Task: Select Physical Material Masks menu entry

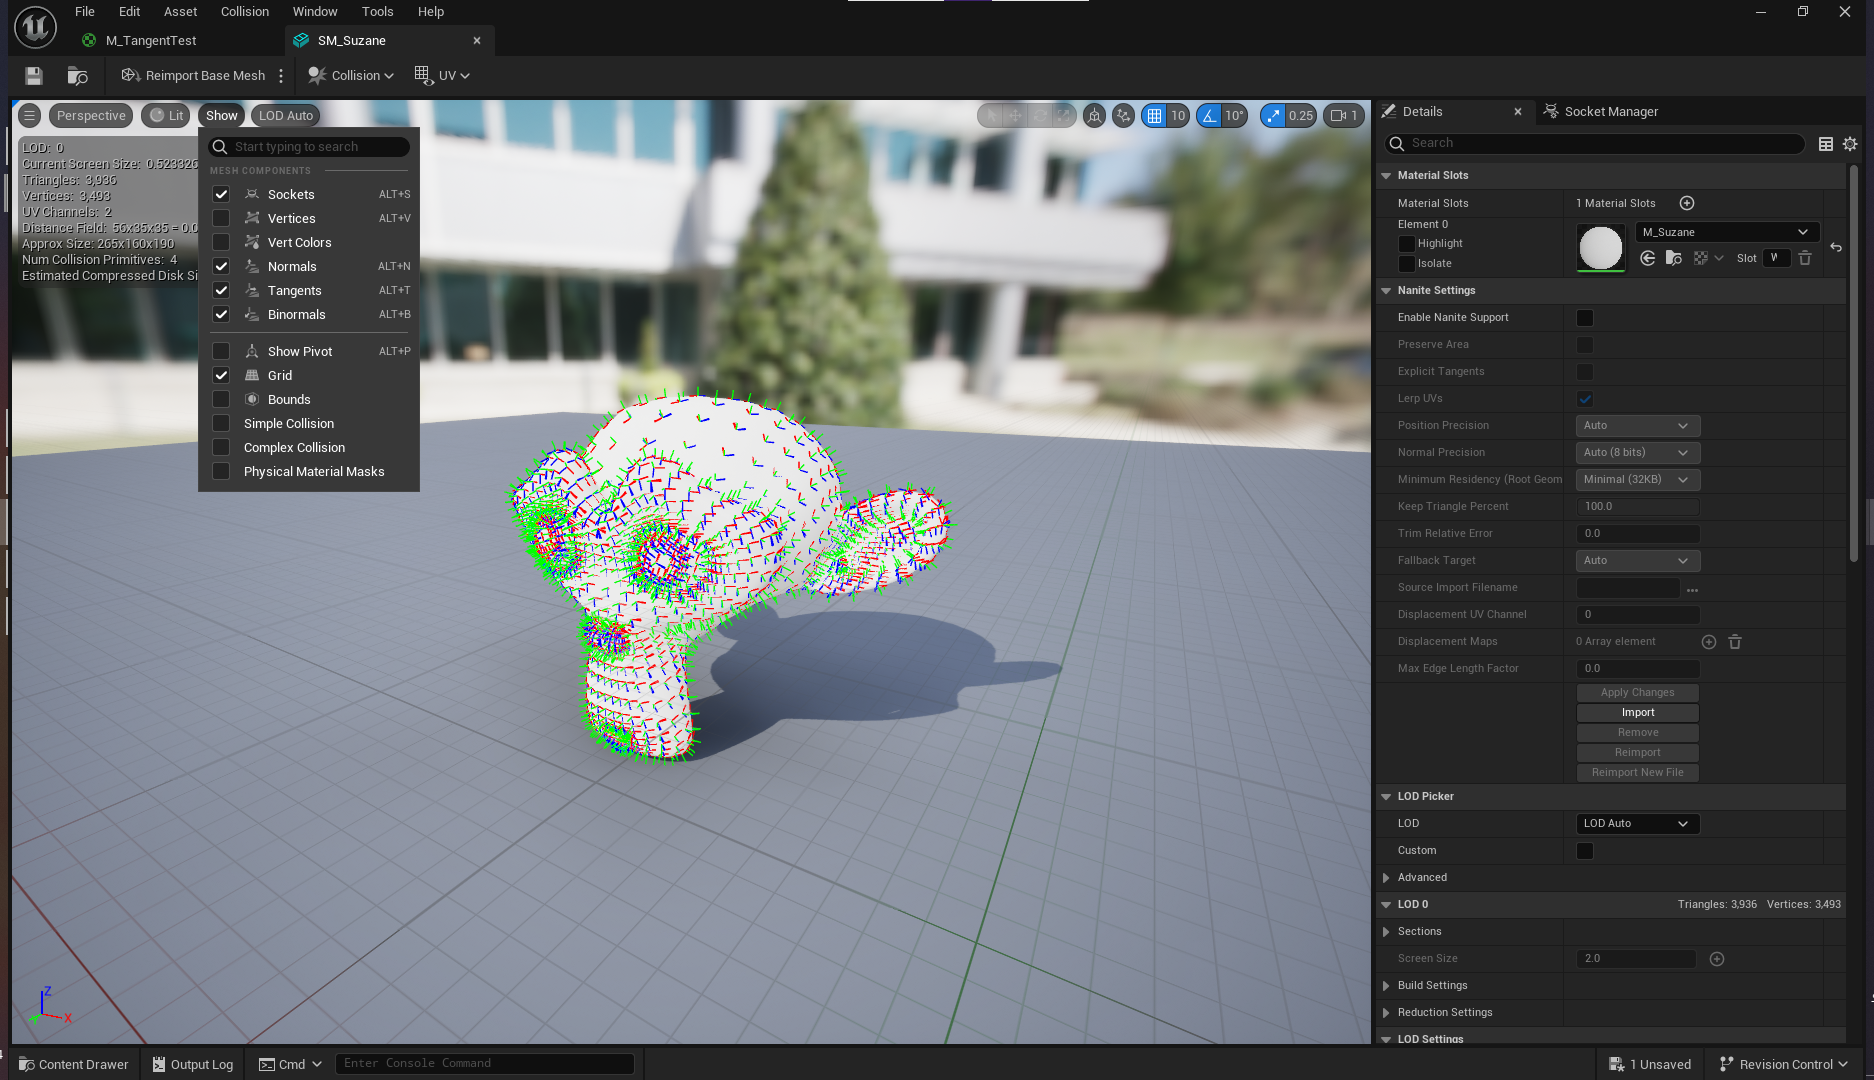Action: [x=314, y=472]
